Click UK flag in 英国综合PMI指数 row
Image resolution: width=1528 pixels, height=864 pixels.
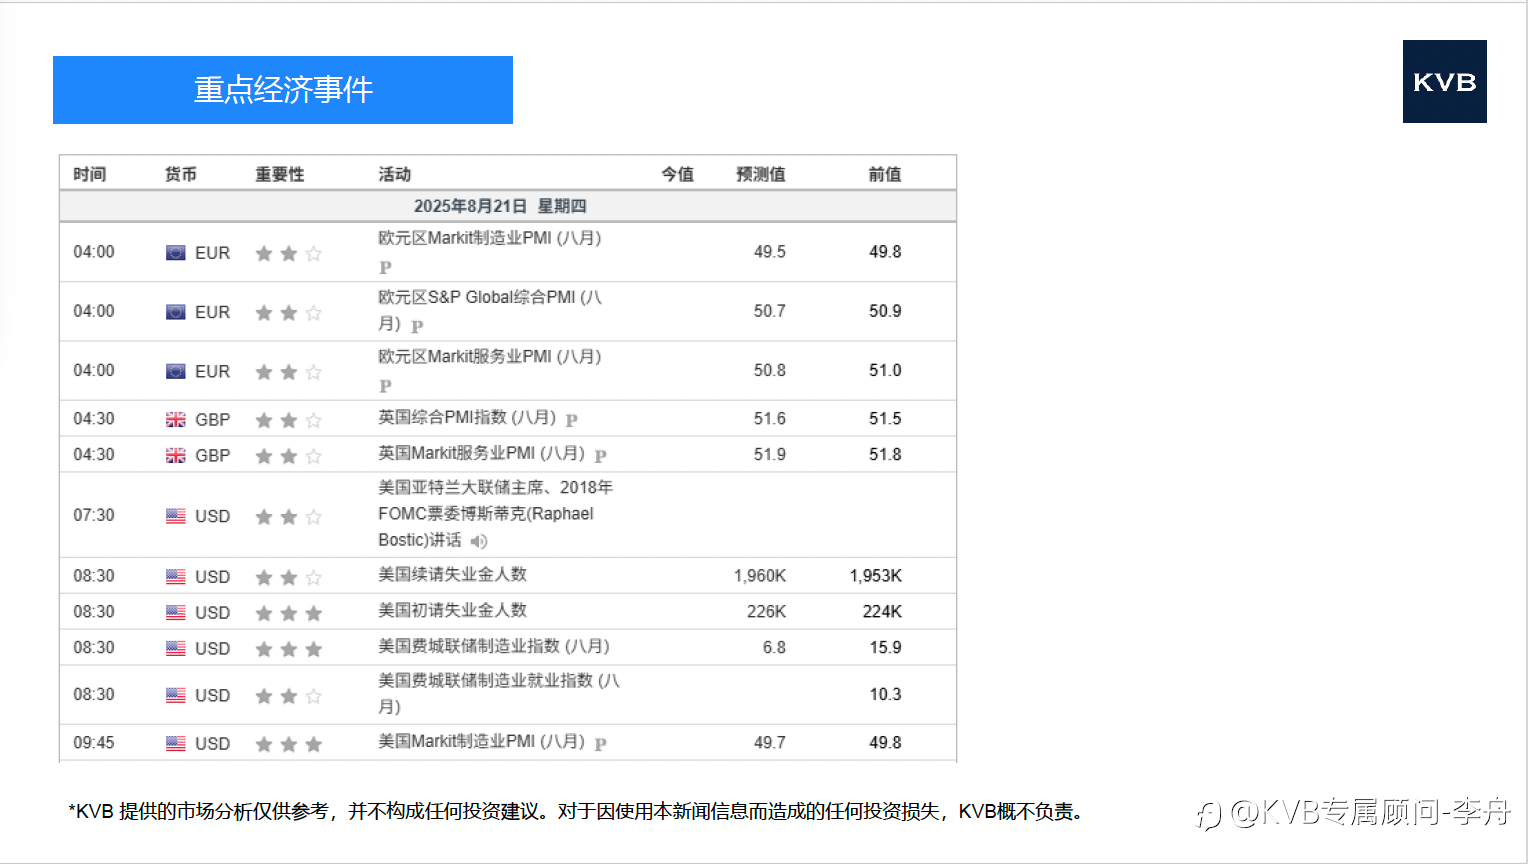click(176, 419)
